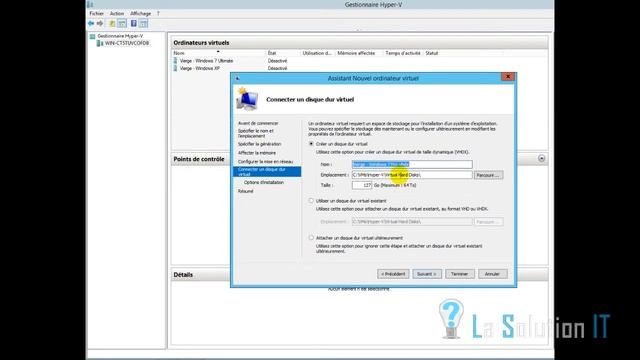The image size is (640, 360).
Task: Select Créer un disque dur virtuel option
Action: tap(311, 144)
